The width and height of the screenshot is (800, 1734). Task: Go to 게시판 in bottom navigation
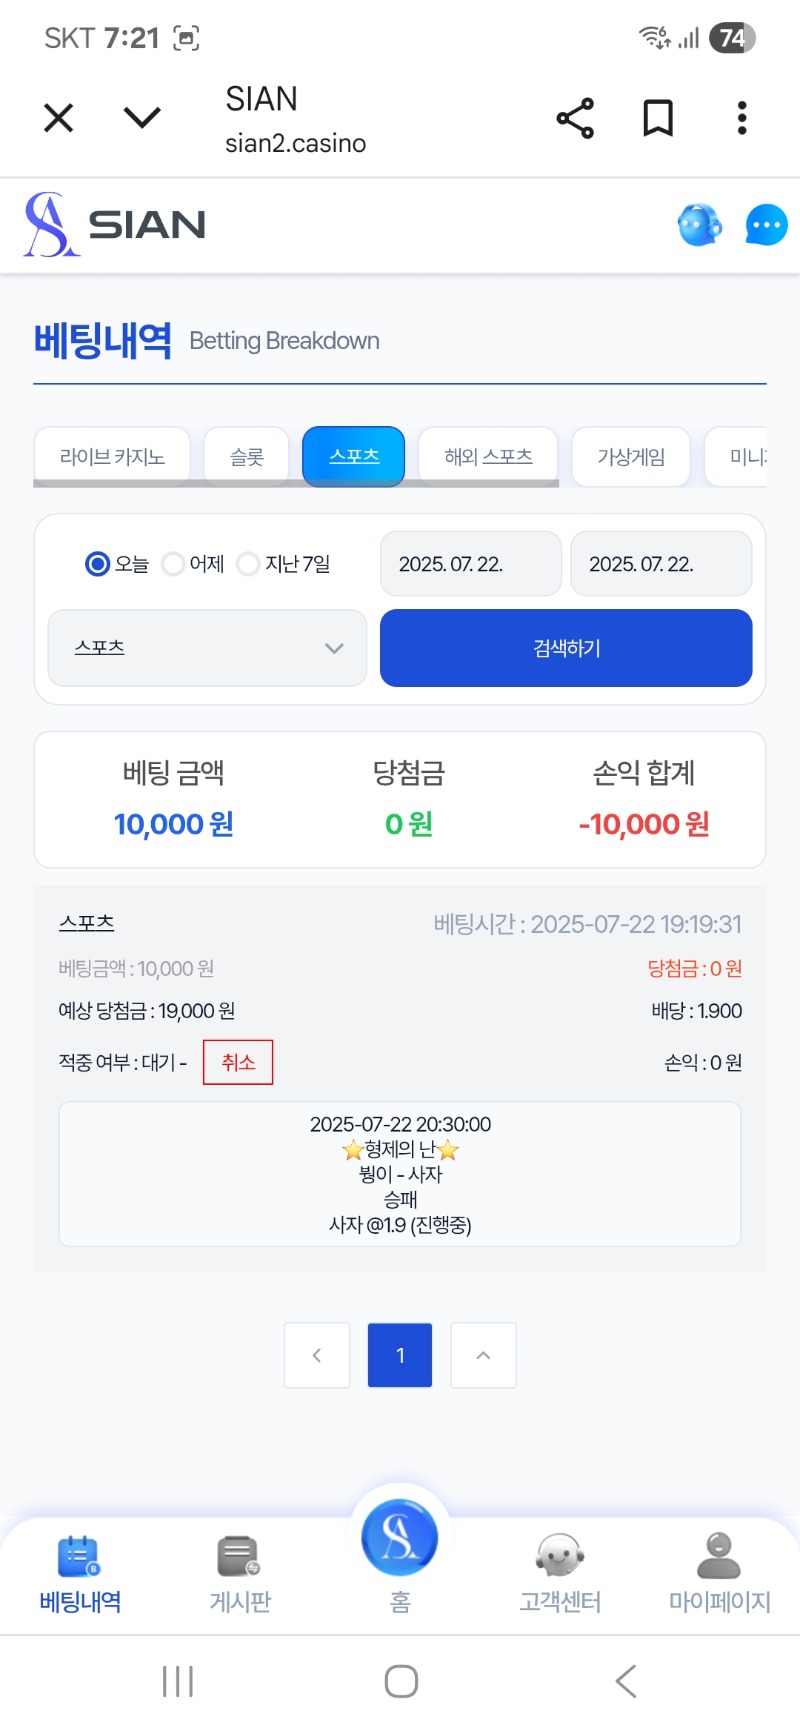[x=240, y=1575]
